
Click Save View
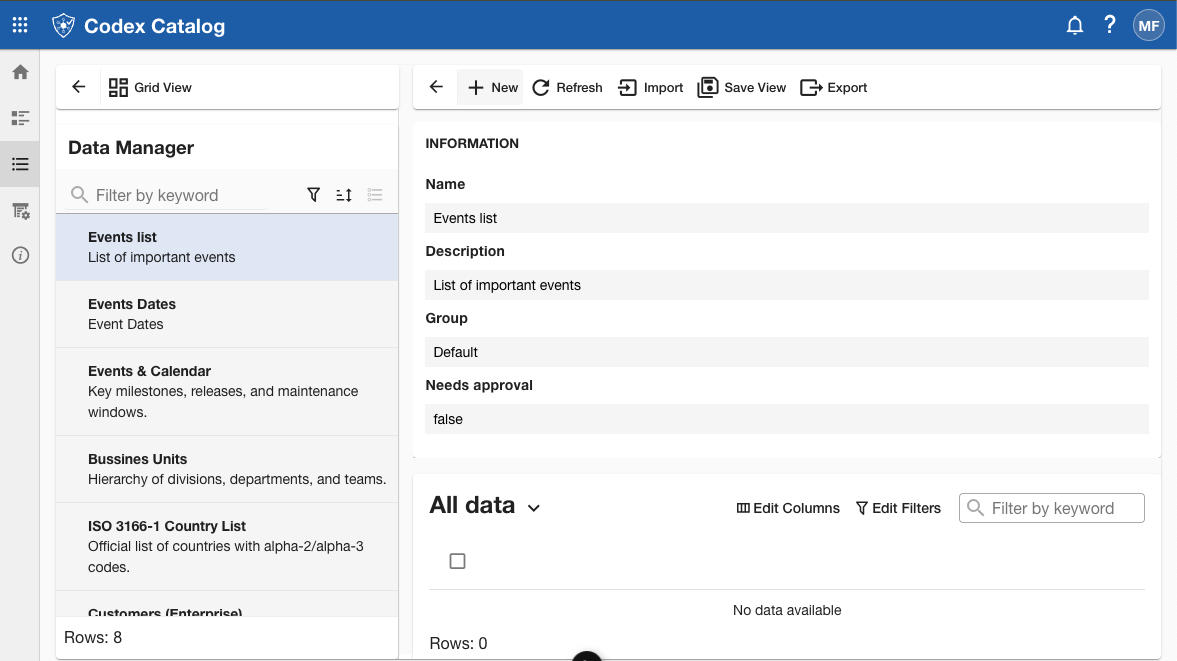pyautogui.click(x=741, y=88)
